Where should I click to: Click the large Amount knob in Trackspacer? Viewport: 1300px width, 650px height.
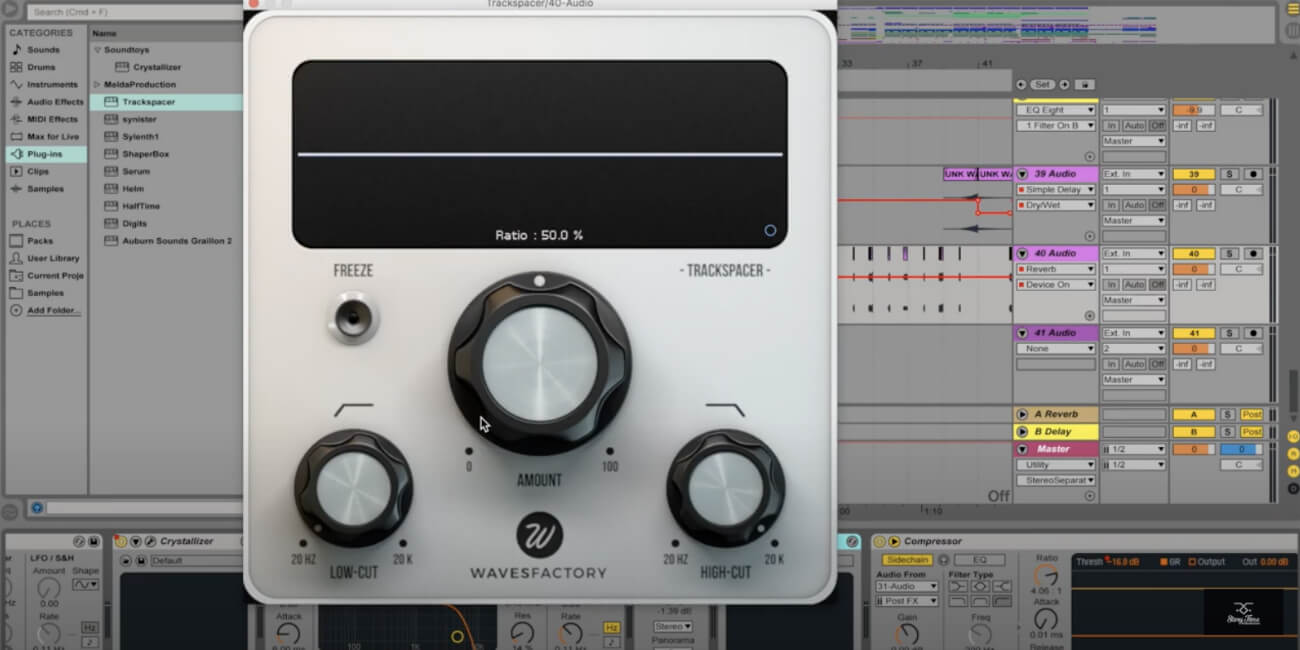coord(539,364)
